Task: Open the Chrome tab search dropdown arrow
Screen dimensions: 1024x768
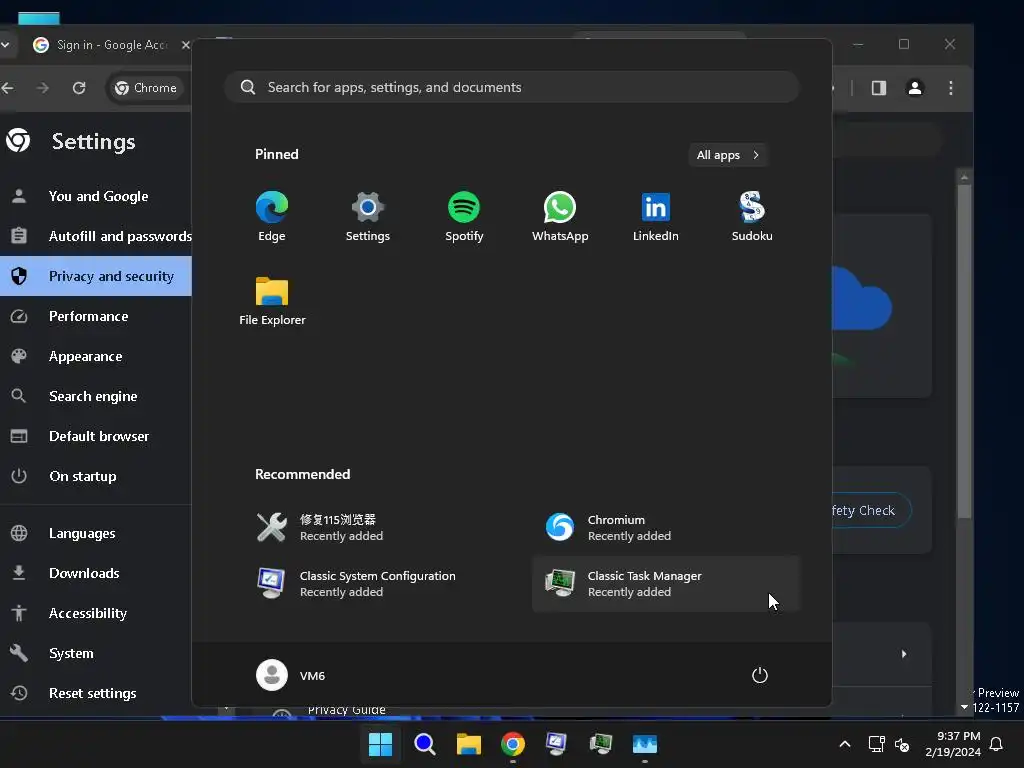Action: (x=5, y=44)
